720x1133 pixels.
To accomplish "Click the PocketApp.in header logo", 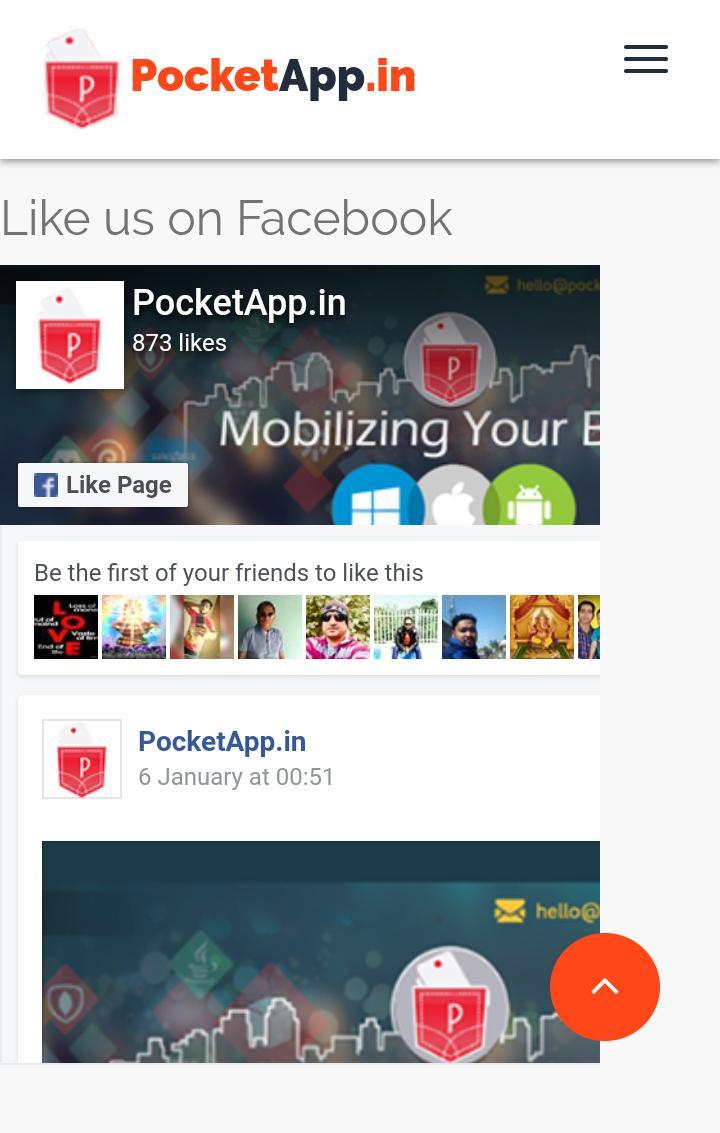I will (x=230, y=78).
